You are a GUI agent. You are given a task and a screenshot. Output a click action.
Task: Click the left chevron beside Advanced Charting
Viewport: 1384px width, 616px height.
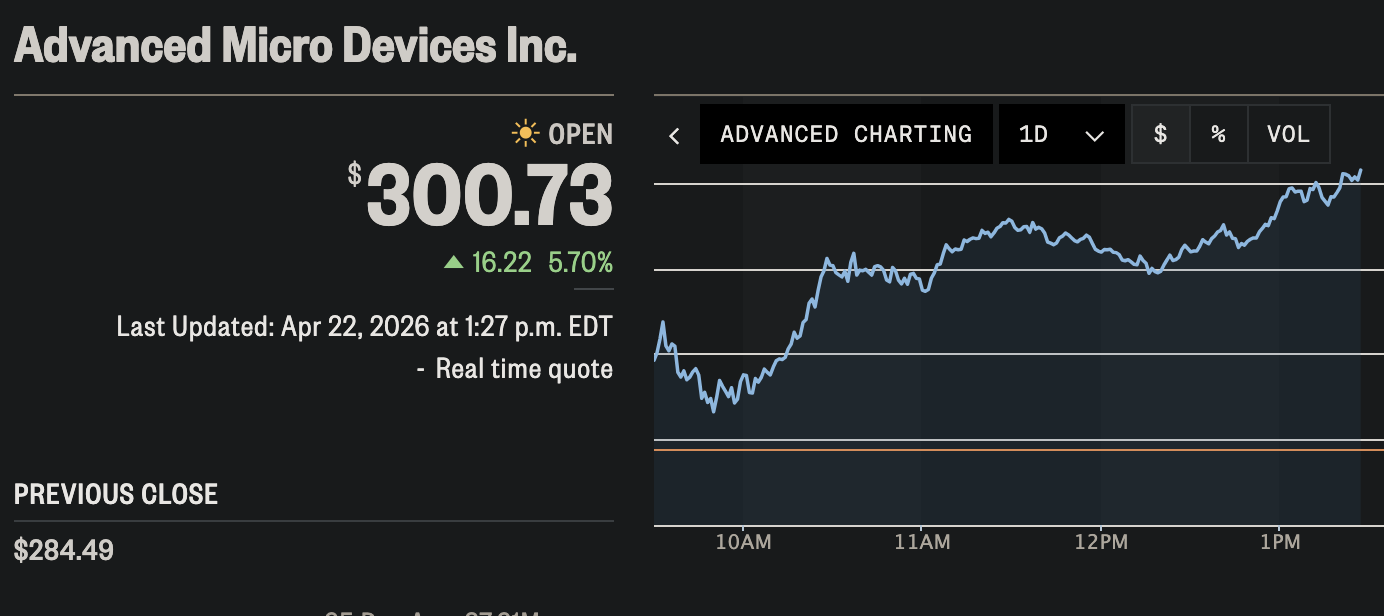pyautogui.click(x=675, y=135)
